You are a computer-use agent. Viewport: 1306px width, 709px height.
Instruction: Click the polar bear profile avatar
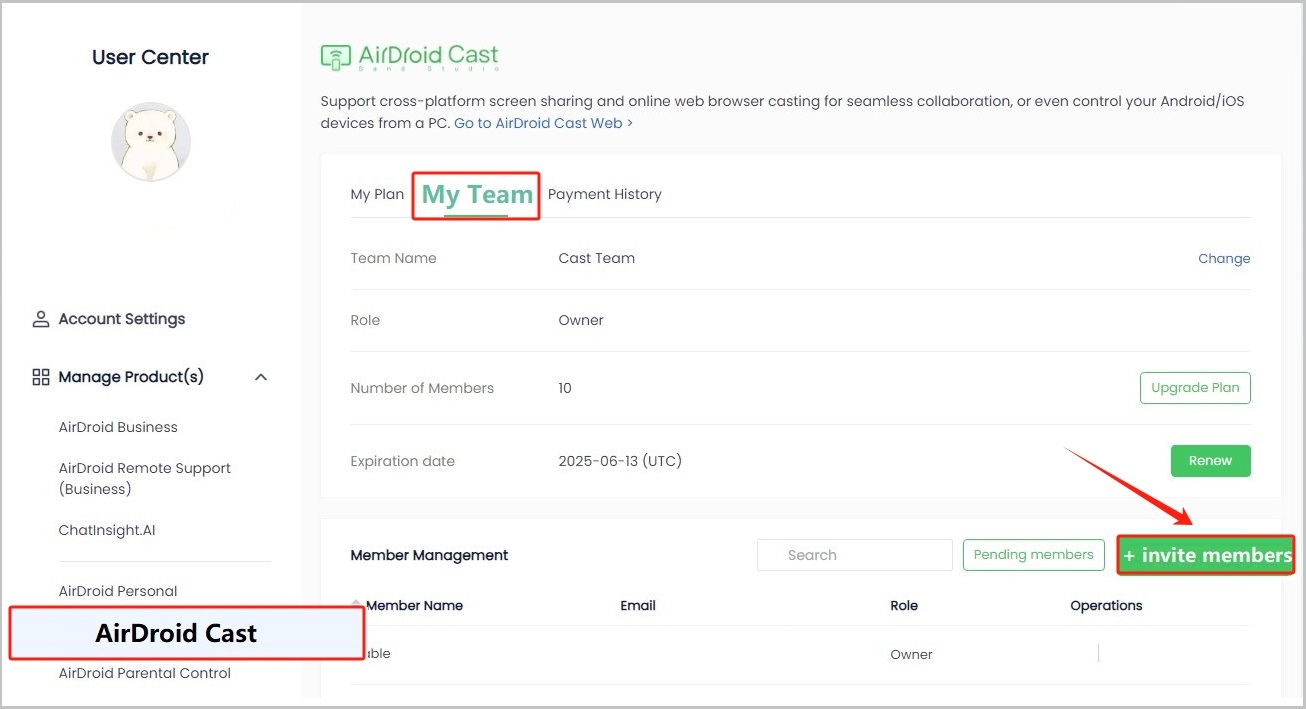[151, 142]
